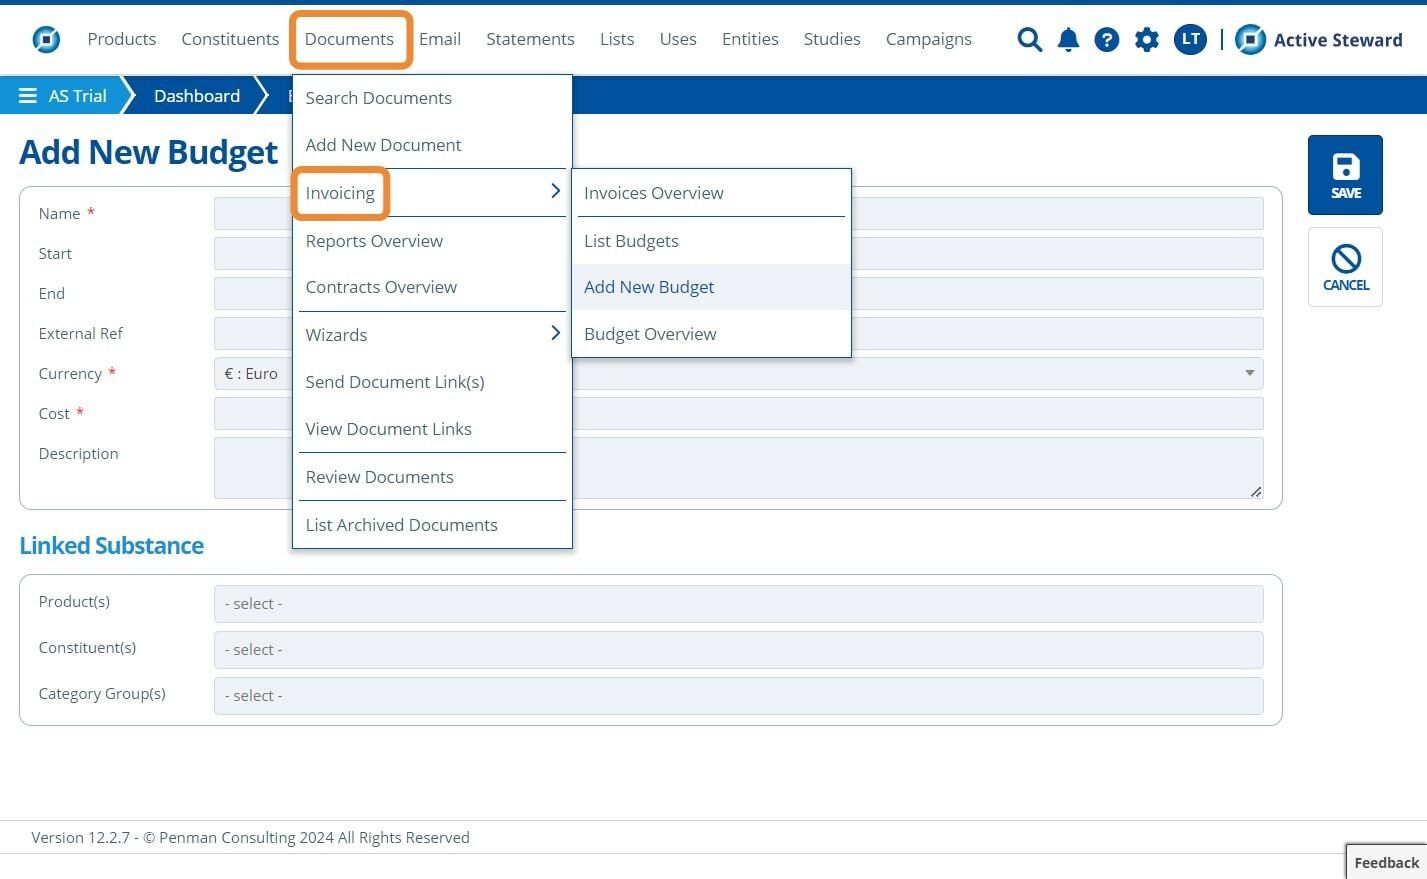Click the AS Trial breadcrumb label
This screenshot has height=879, width=1427.
point(78,96)
